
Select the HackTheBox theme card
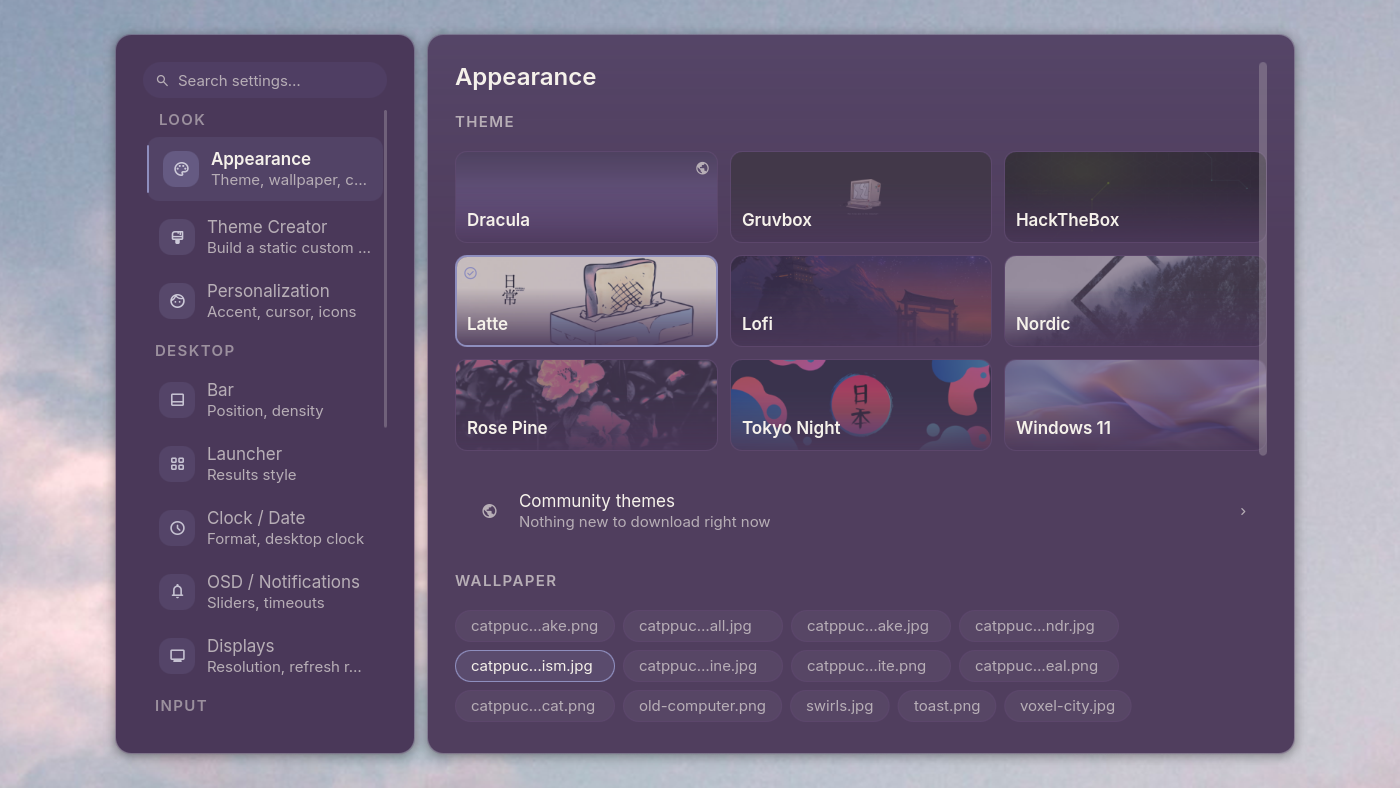point(1135,197)
